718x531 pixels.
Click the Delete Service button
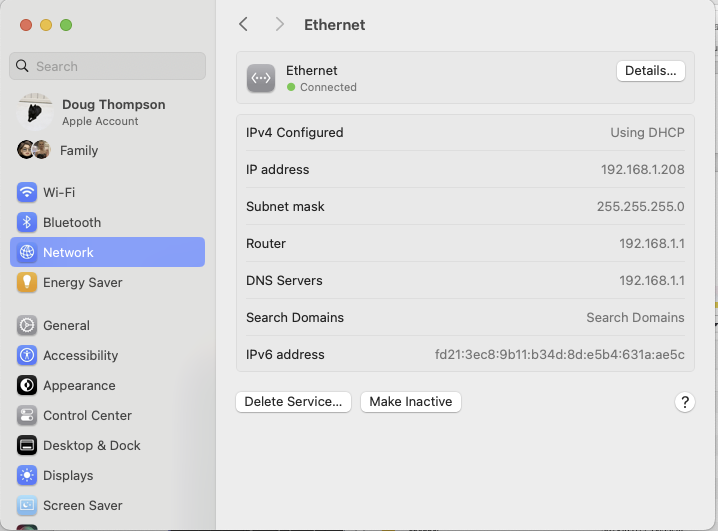click(x=293, y=402)
